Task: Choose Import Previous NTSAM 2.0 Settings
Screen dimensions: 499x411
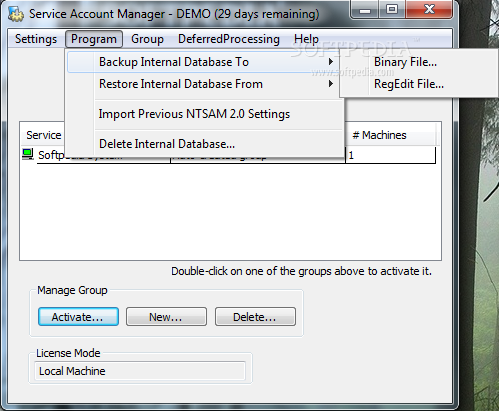Action: tap(203, 114)
